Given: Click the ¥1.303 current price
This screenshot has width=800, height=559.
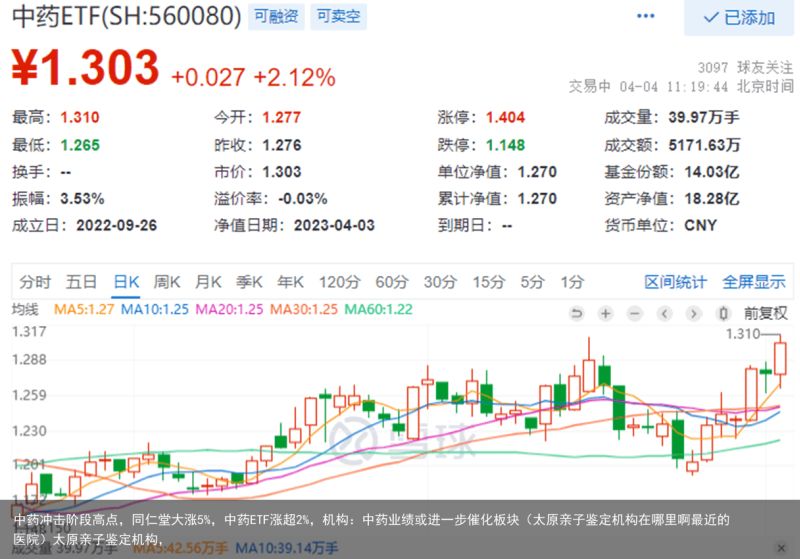Looking at the screenshot, I should [x=86, y=67].
